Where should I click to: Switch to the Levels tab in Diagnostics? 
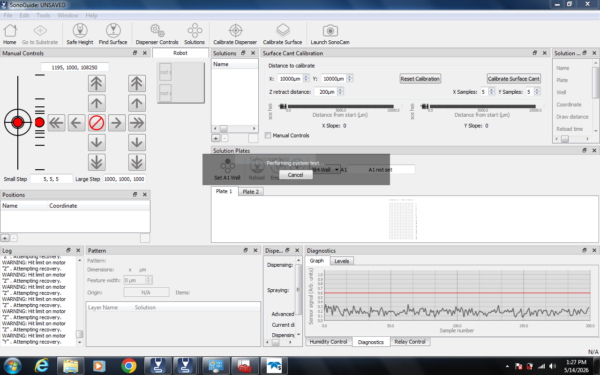[342, 261]
